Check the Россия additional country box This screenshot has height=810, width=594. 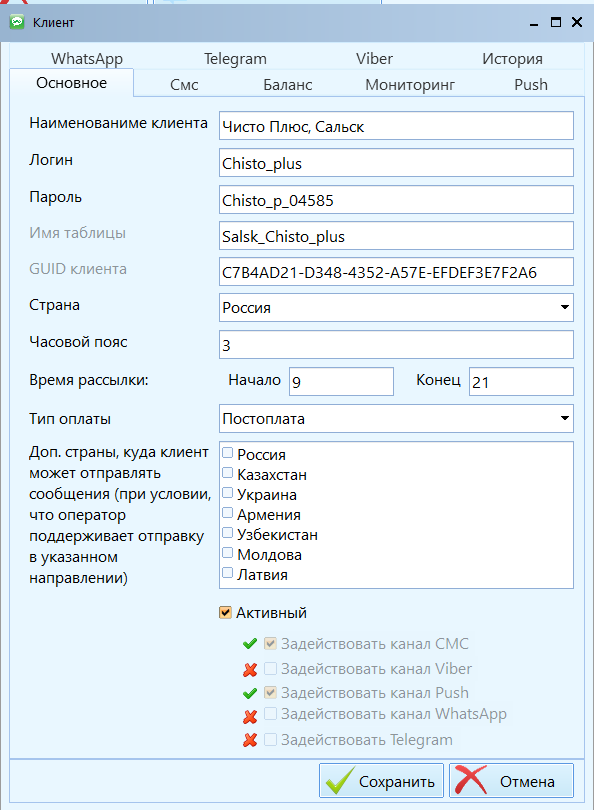[x=227, y=453]
